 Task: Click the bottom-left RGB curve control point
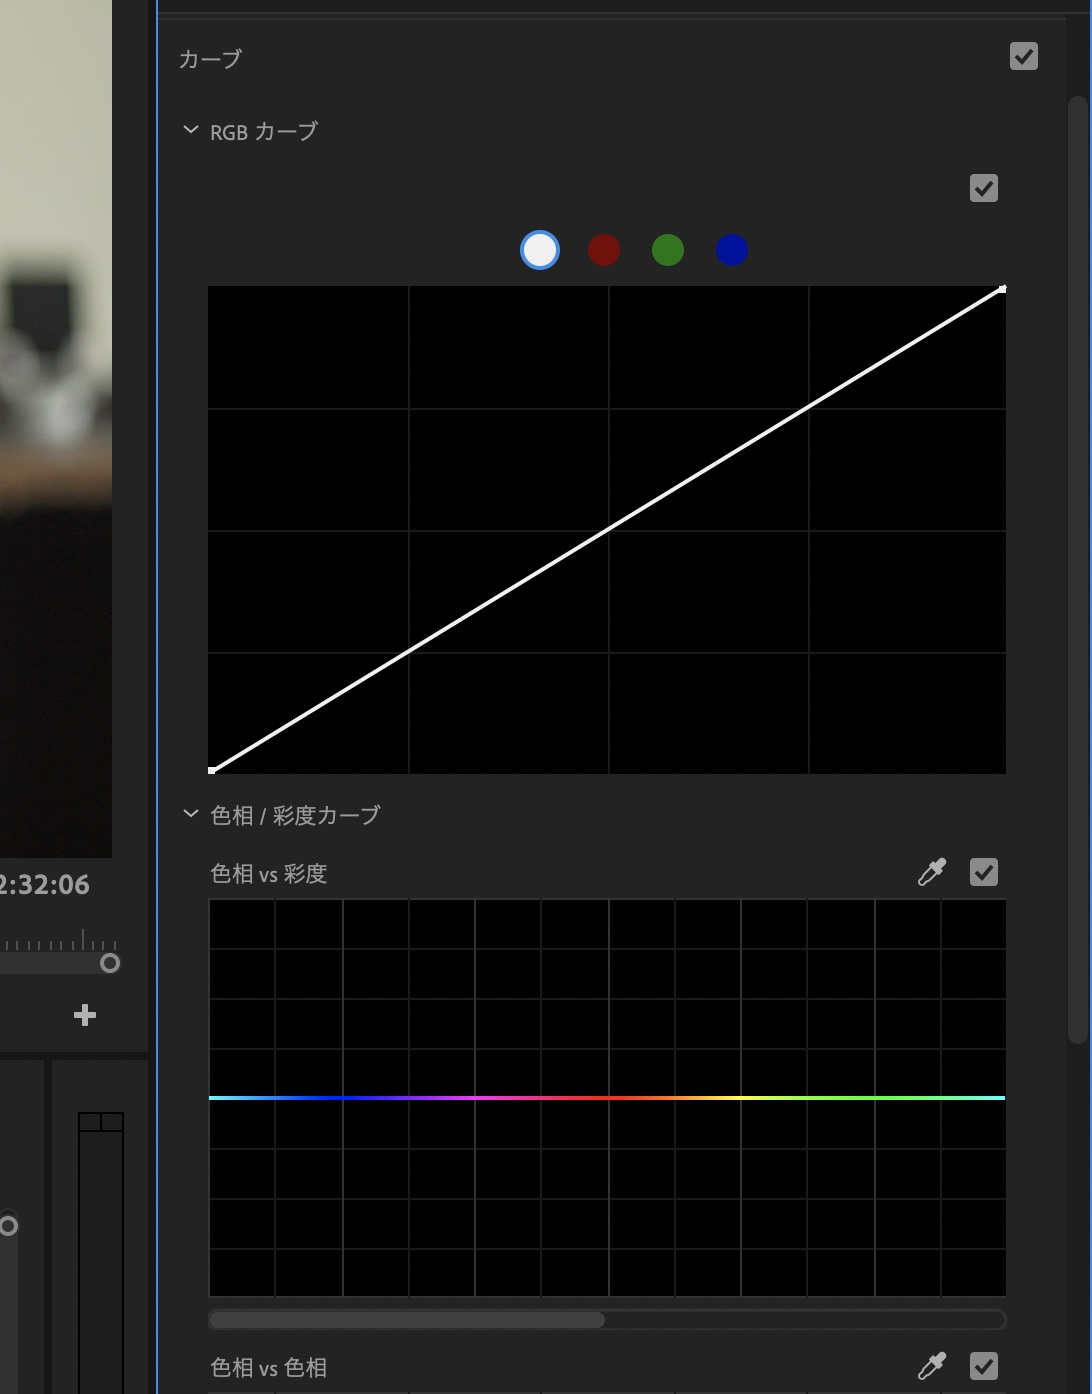pyautogui.click(x=212, y=770)
